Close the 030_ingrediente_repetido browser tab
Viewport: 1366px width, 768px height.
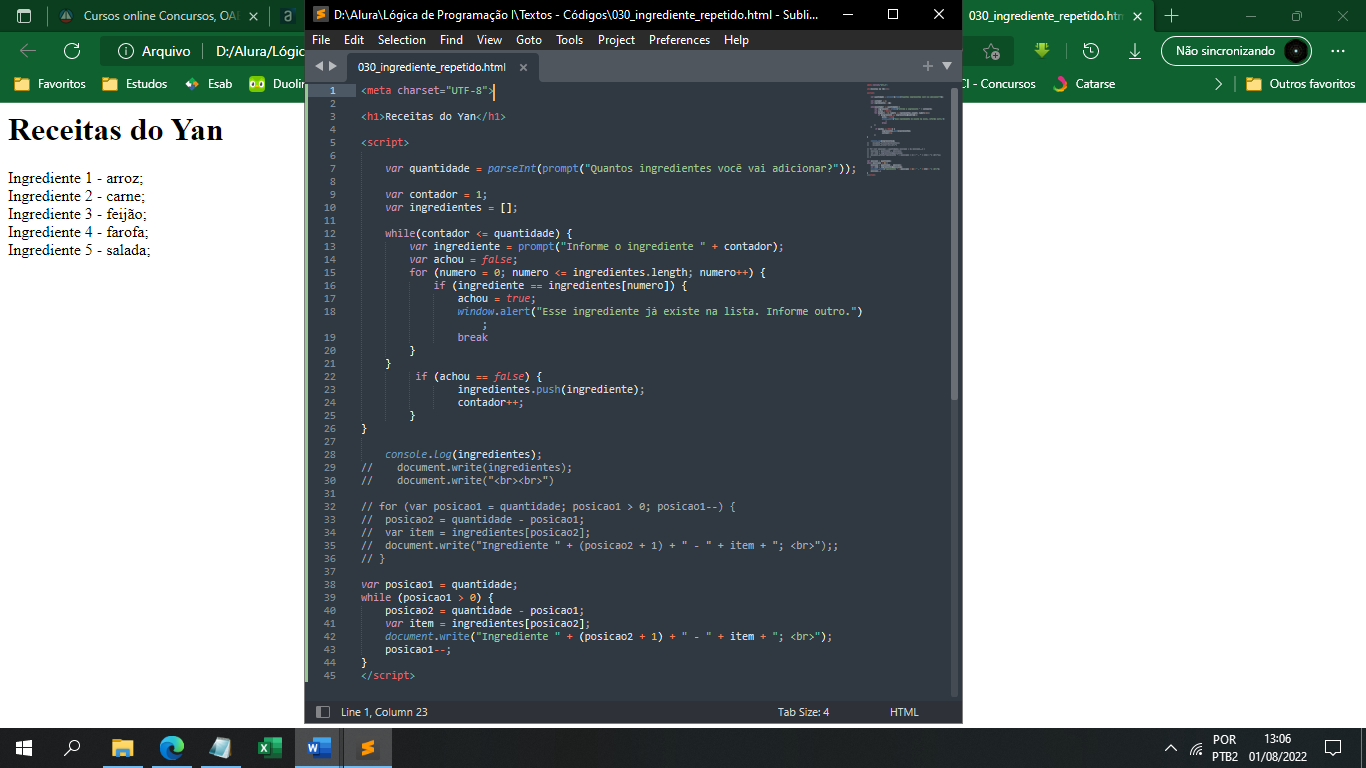click(x=1139, y=16)
